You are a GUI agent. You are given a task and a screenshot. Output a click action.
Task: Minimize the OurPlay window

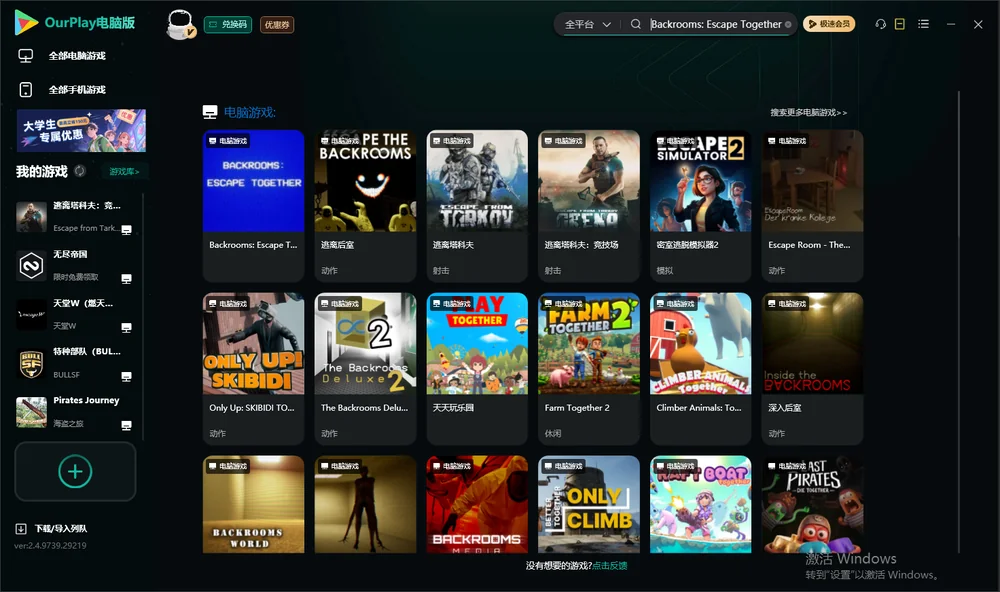click(x=950, y=24)
